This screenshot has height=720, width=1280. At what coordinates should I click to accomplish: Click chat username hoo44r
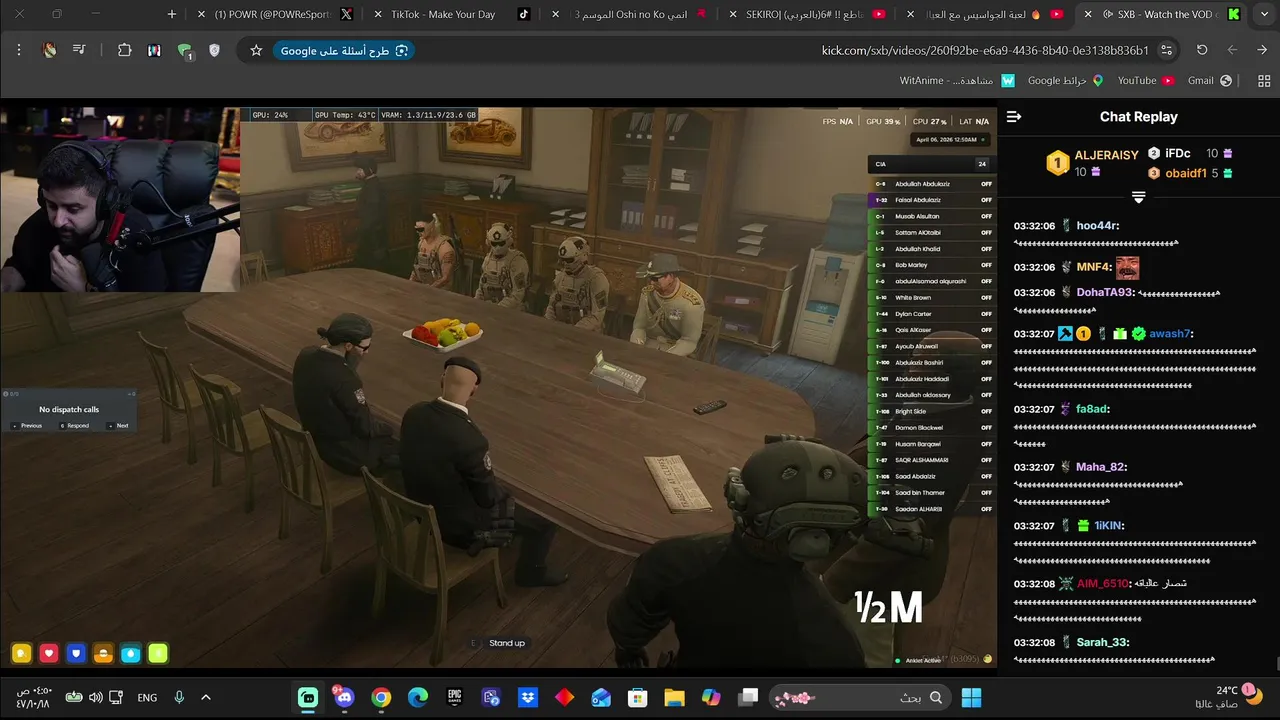pos(1097,226)
